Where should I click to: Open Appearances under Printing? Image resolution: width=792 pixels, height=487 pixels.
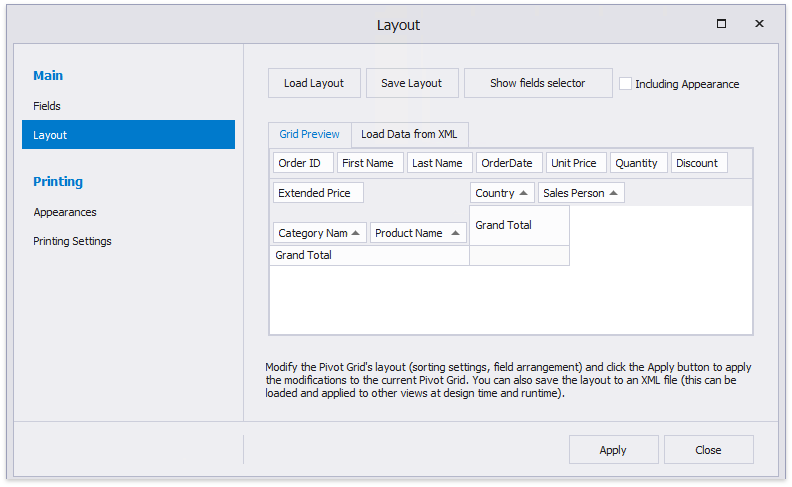pyautogui.click(x=65, y=212)
